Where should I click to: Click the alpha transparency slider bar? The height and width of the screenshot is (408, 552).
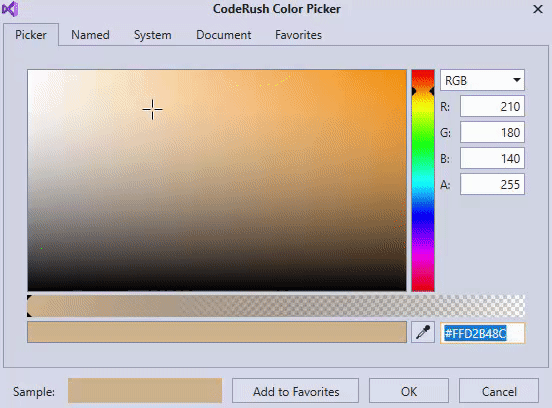click(x=276, y=306)
